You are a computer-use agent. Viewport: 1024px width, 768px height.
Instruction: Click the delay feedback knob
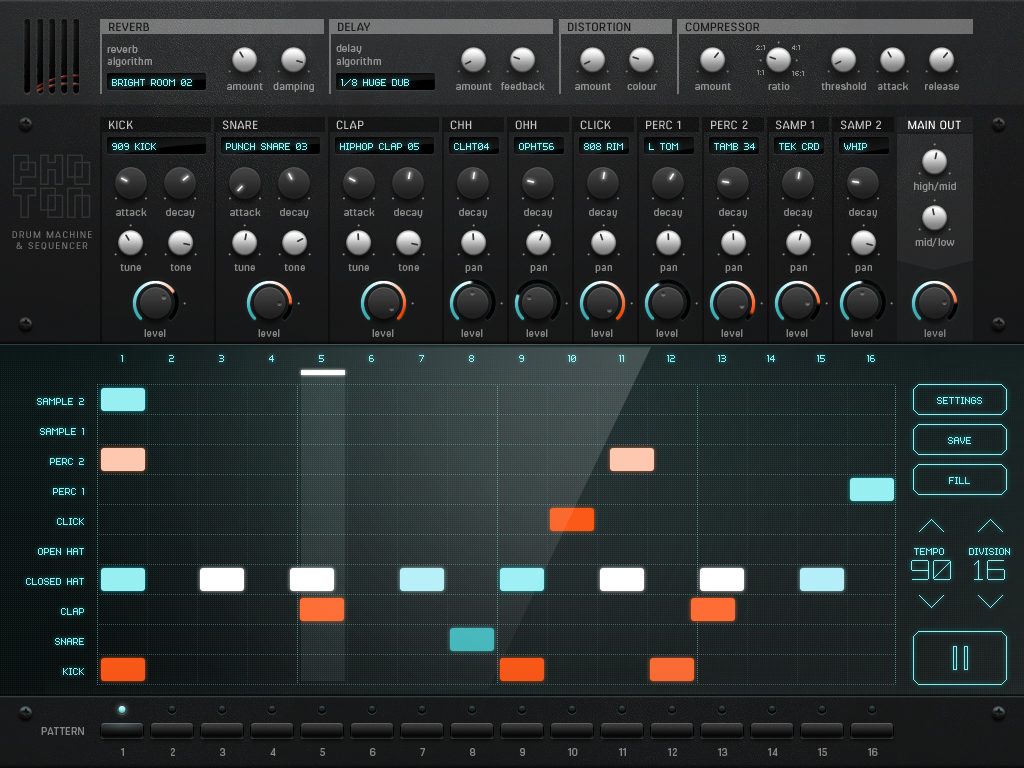point(522,60)
